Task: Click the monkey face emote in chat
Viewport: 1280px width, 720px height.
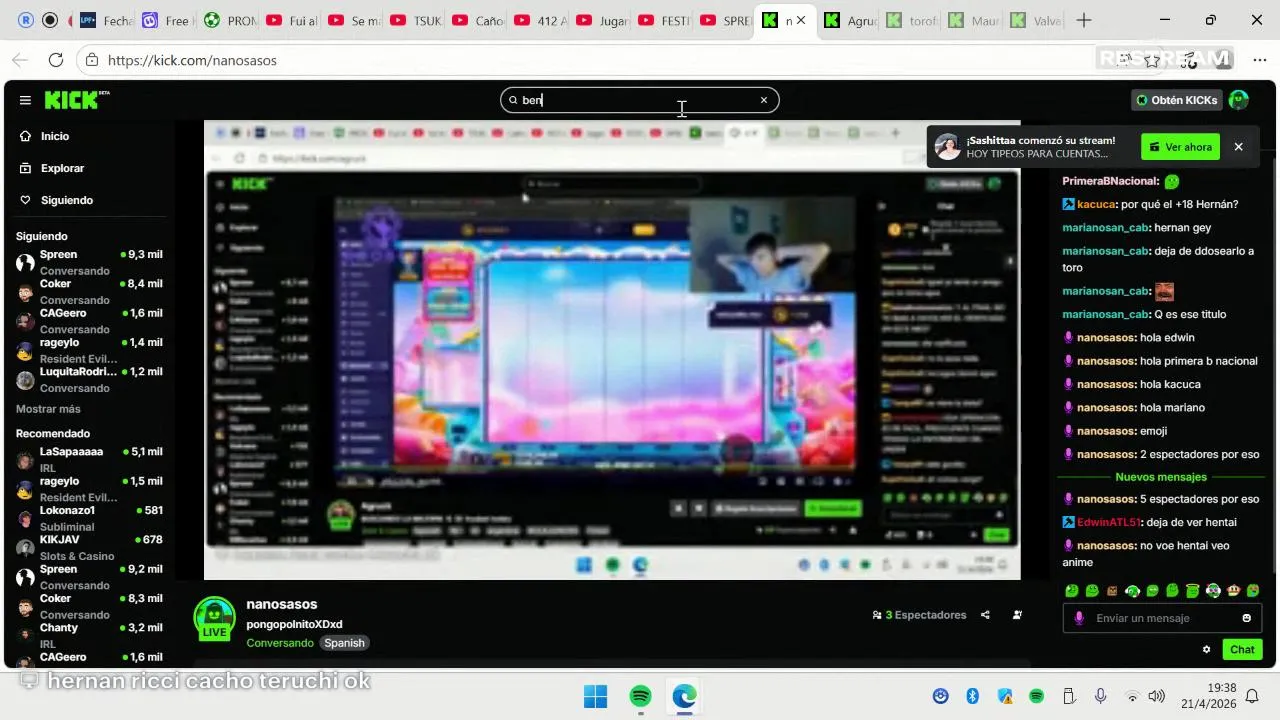Action: [1233, 591]
